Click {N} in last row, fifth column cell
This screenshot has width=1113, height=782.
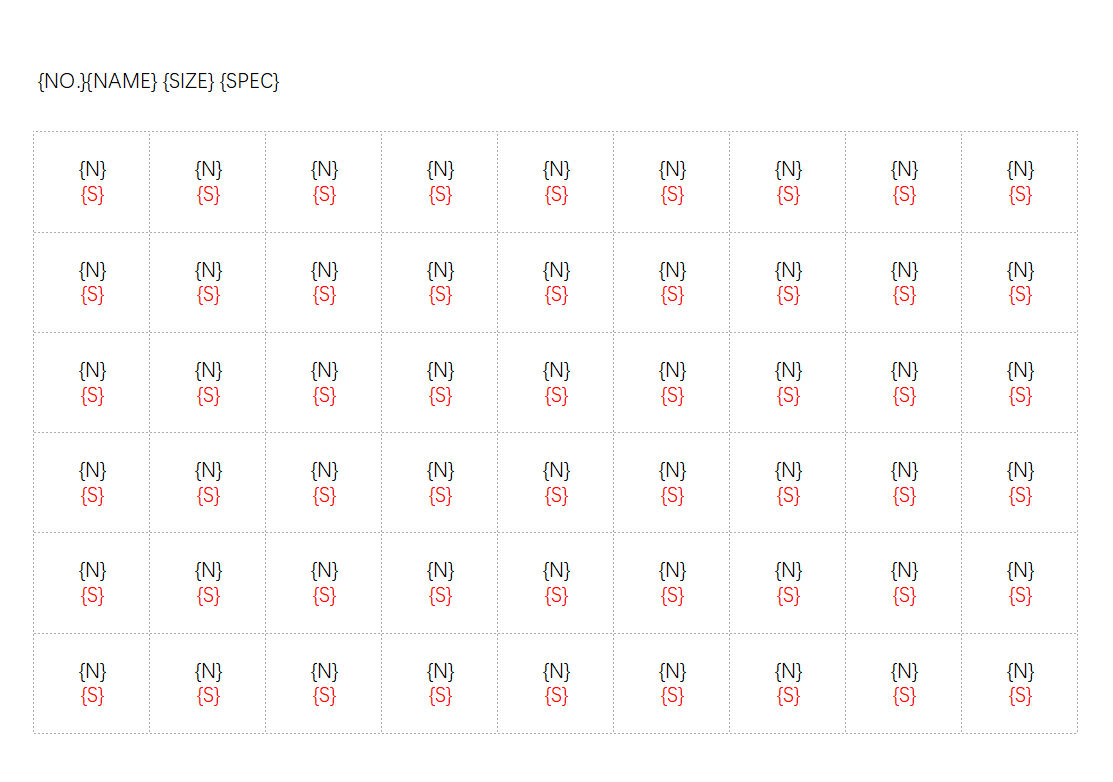556,671
